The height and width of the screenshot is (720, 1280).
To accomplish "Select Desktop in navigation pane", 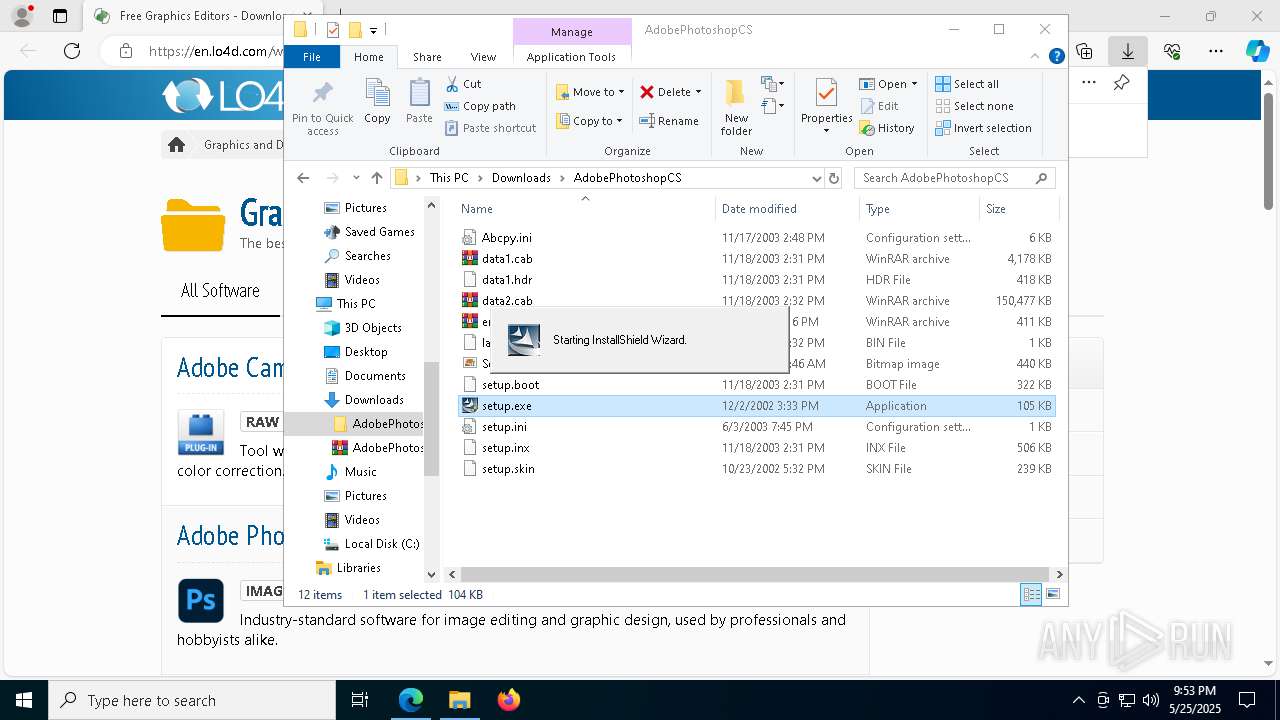I will click(x=366, y=352).
